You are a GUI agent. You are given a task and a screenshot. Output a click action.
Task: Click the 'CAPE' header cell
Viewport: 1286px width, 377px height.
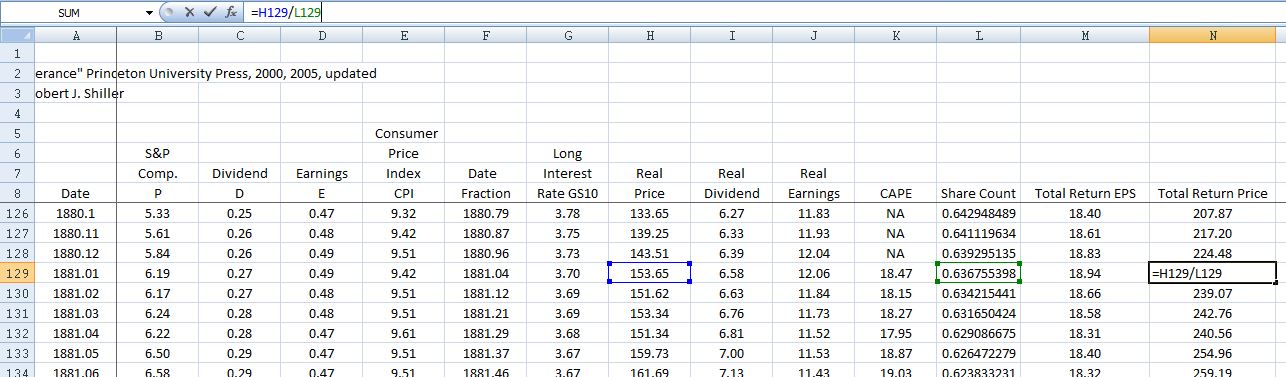click(x=896, y=193)
